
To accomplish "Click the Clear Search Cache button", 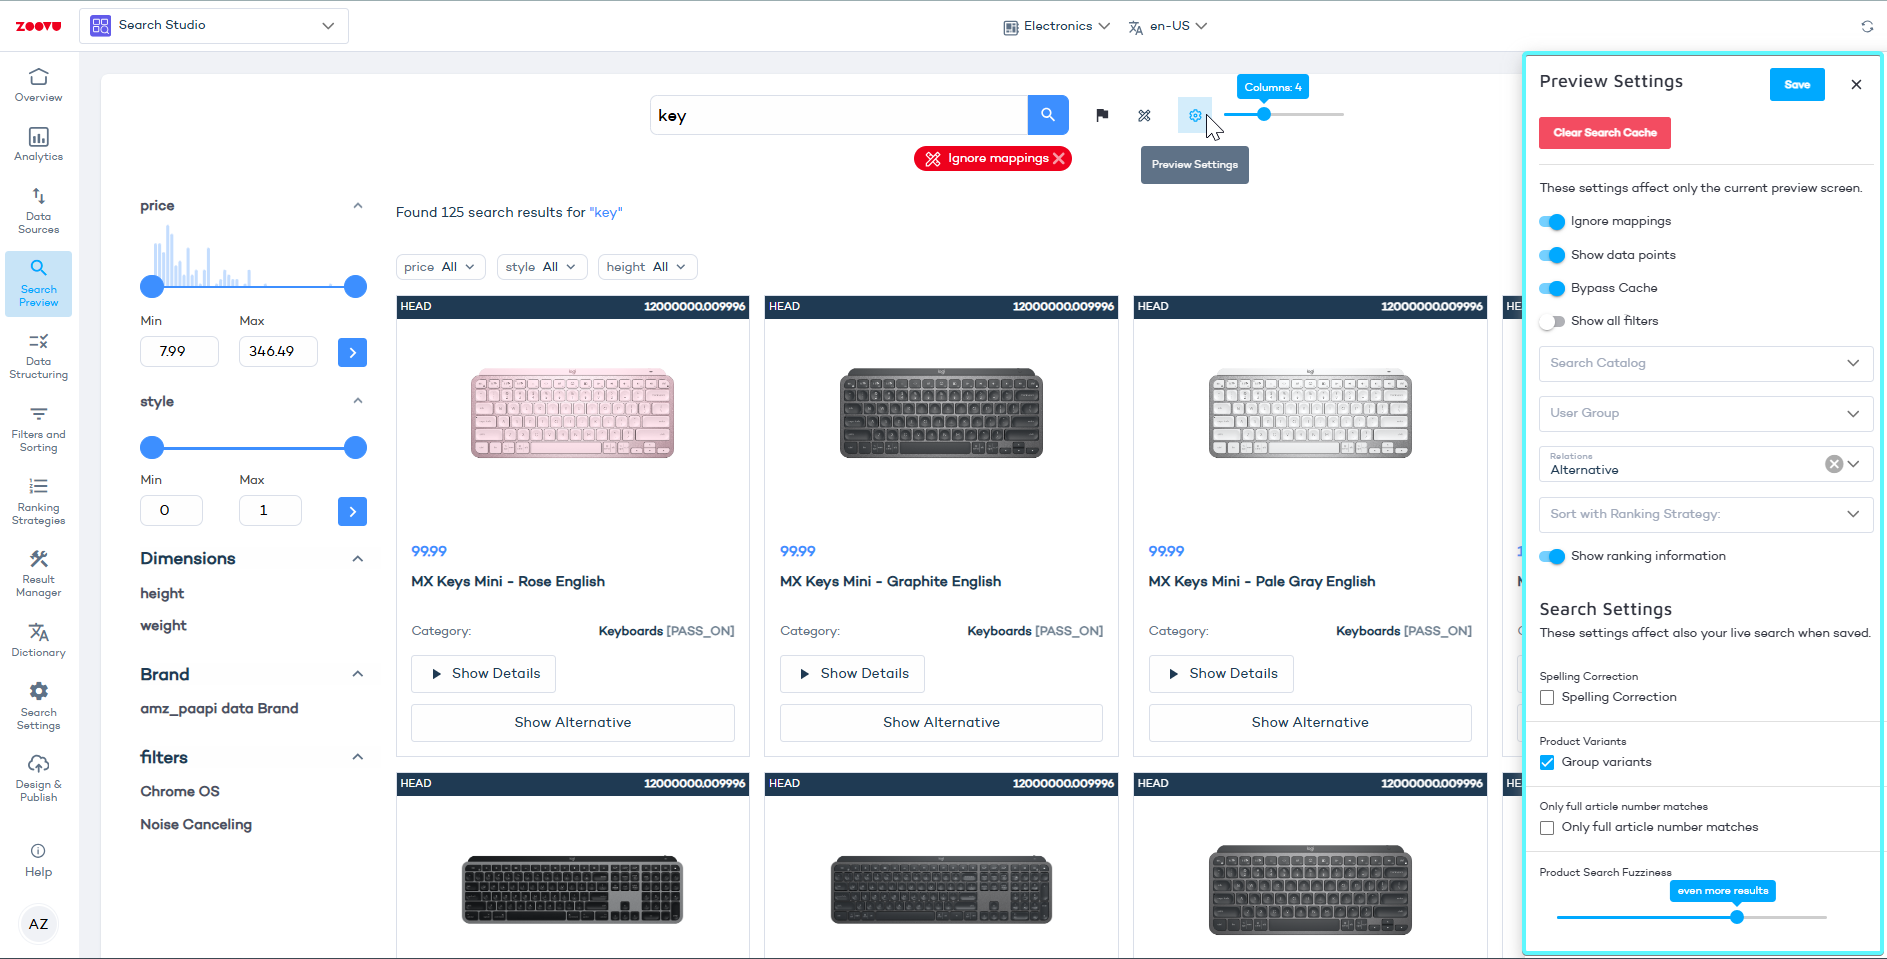I will point(1604,132).
